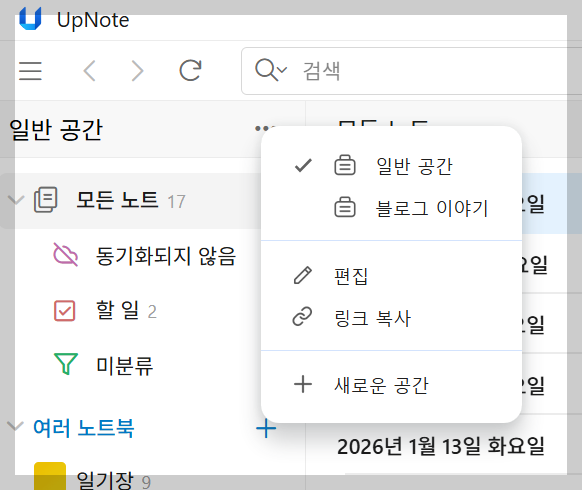The width and height of the screenshot is (582, 490).
Task: Click the briefcase icon beside 일반 공간
Action: tap(345, 165)
